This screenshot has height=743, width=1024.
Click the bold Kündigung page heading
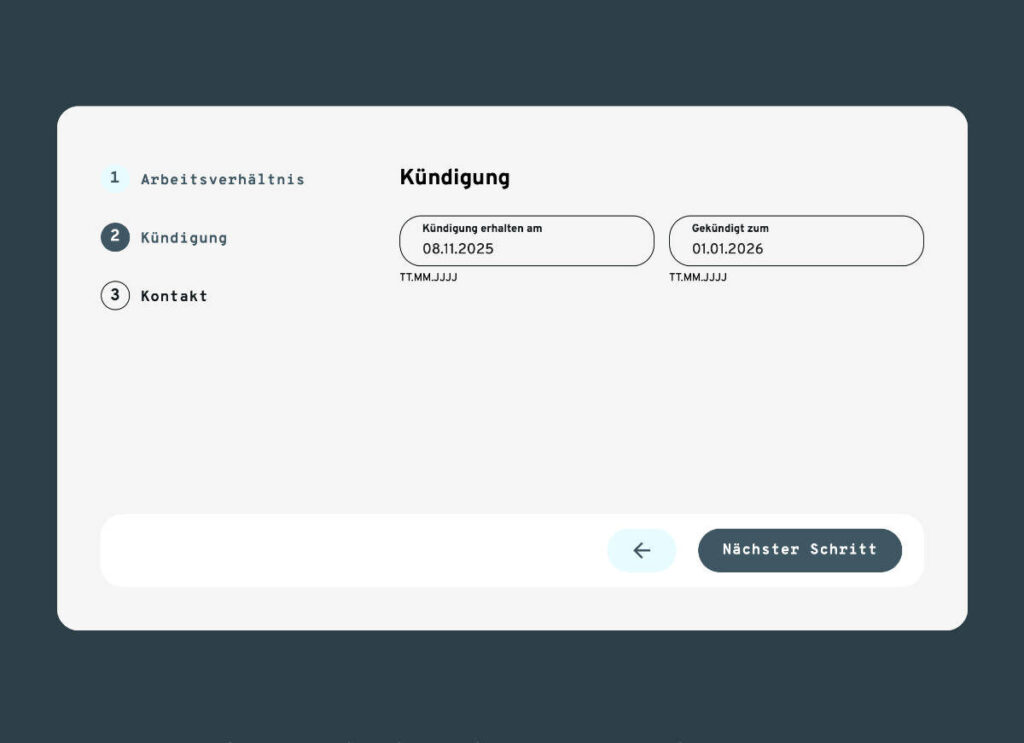click(454, 178)
